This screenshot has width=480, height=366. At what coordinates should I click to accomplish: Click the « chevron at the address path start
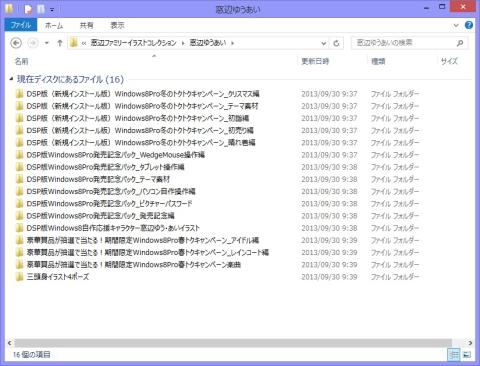tap(84, 43)
